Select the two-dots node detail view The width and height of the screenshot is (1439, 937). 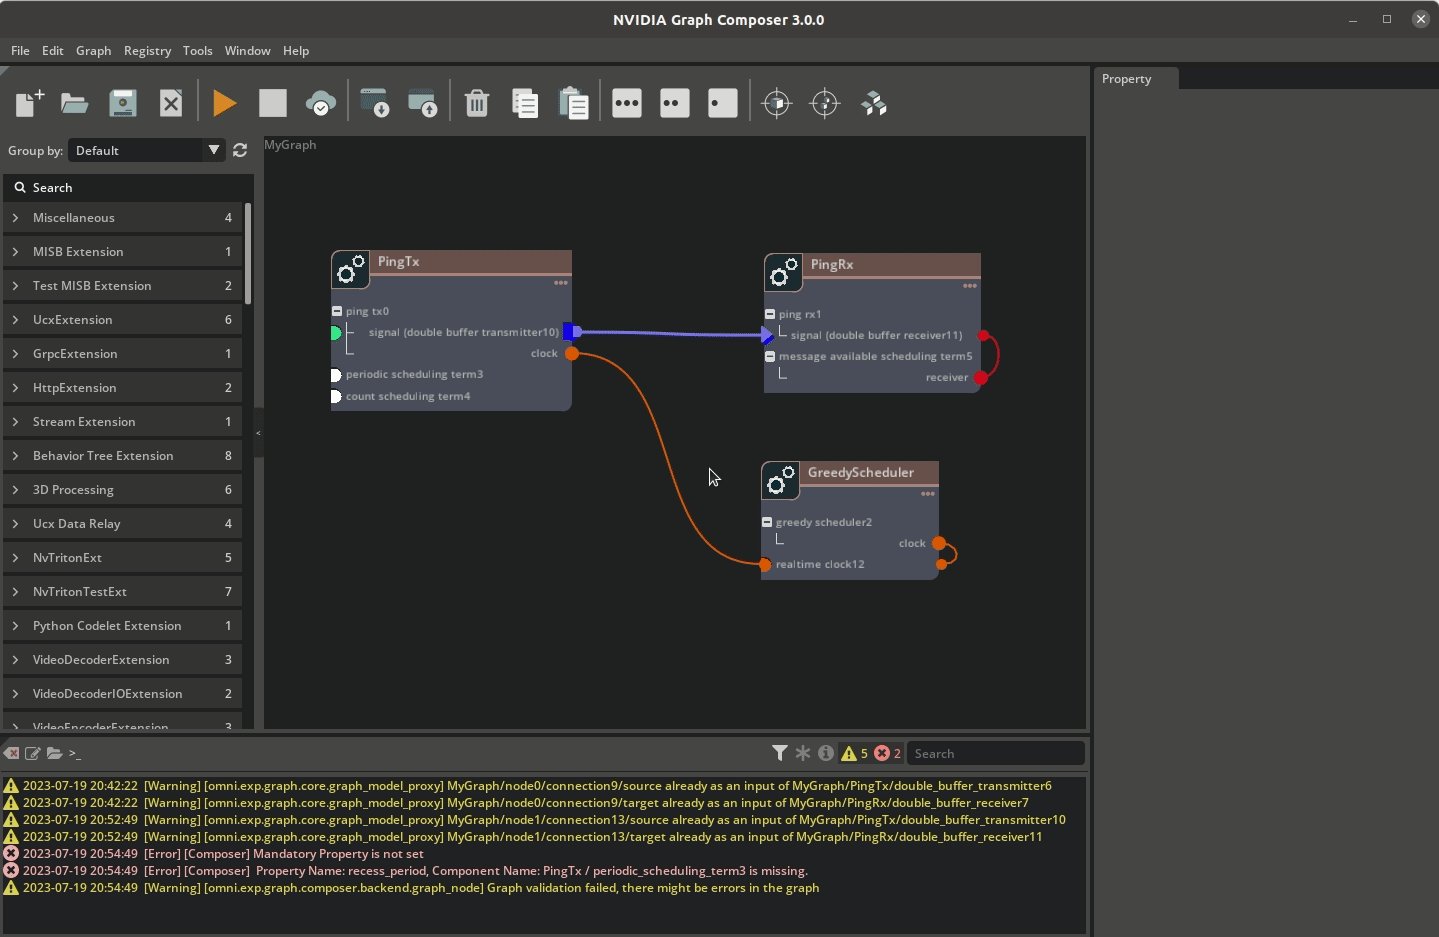coord(675,103)
